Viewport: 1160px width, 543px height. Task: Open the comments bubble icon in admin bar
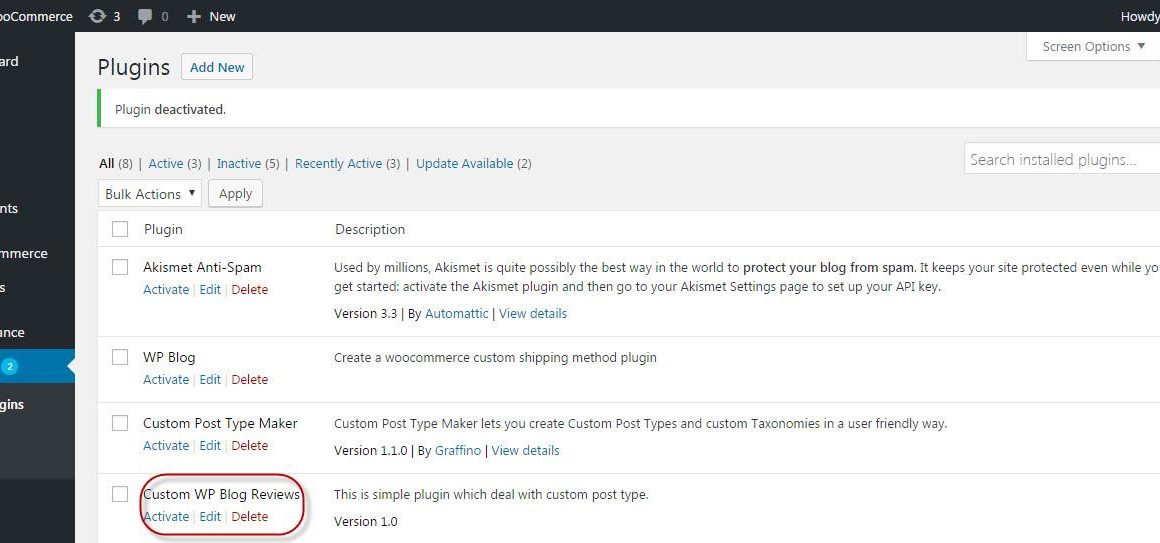[146, 16]
